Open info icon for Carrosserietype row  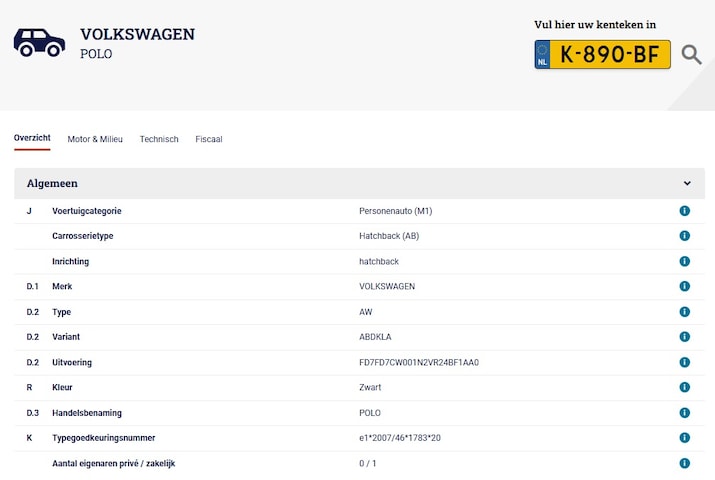[x=684, y=236]
